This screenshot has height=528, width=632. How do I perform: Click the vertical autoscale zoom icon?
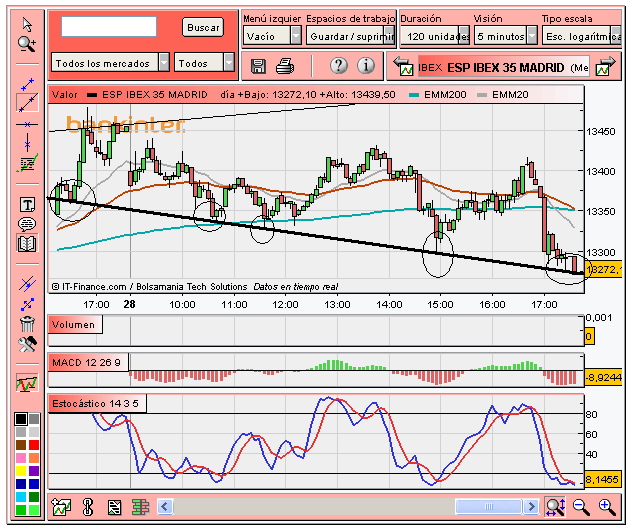(x=555, y=507)
